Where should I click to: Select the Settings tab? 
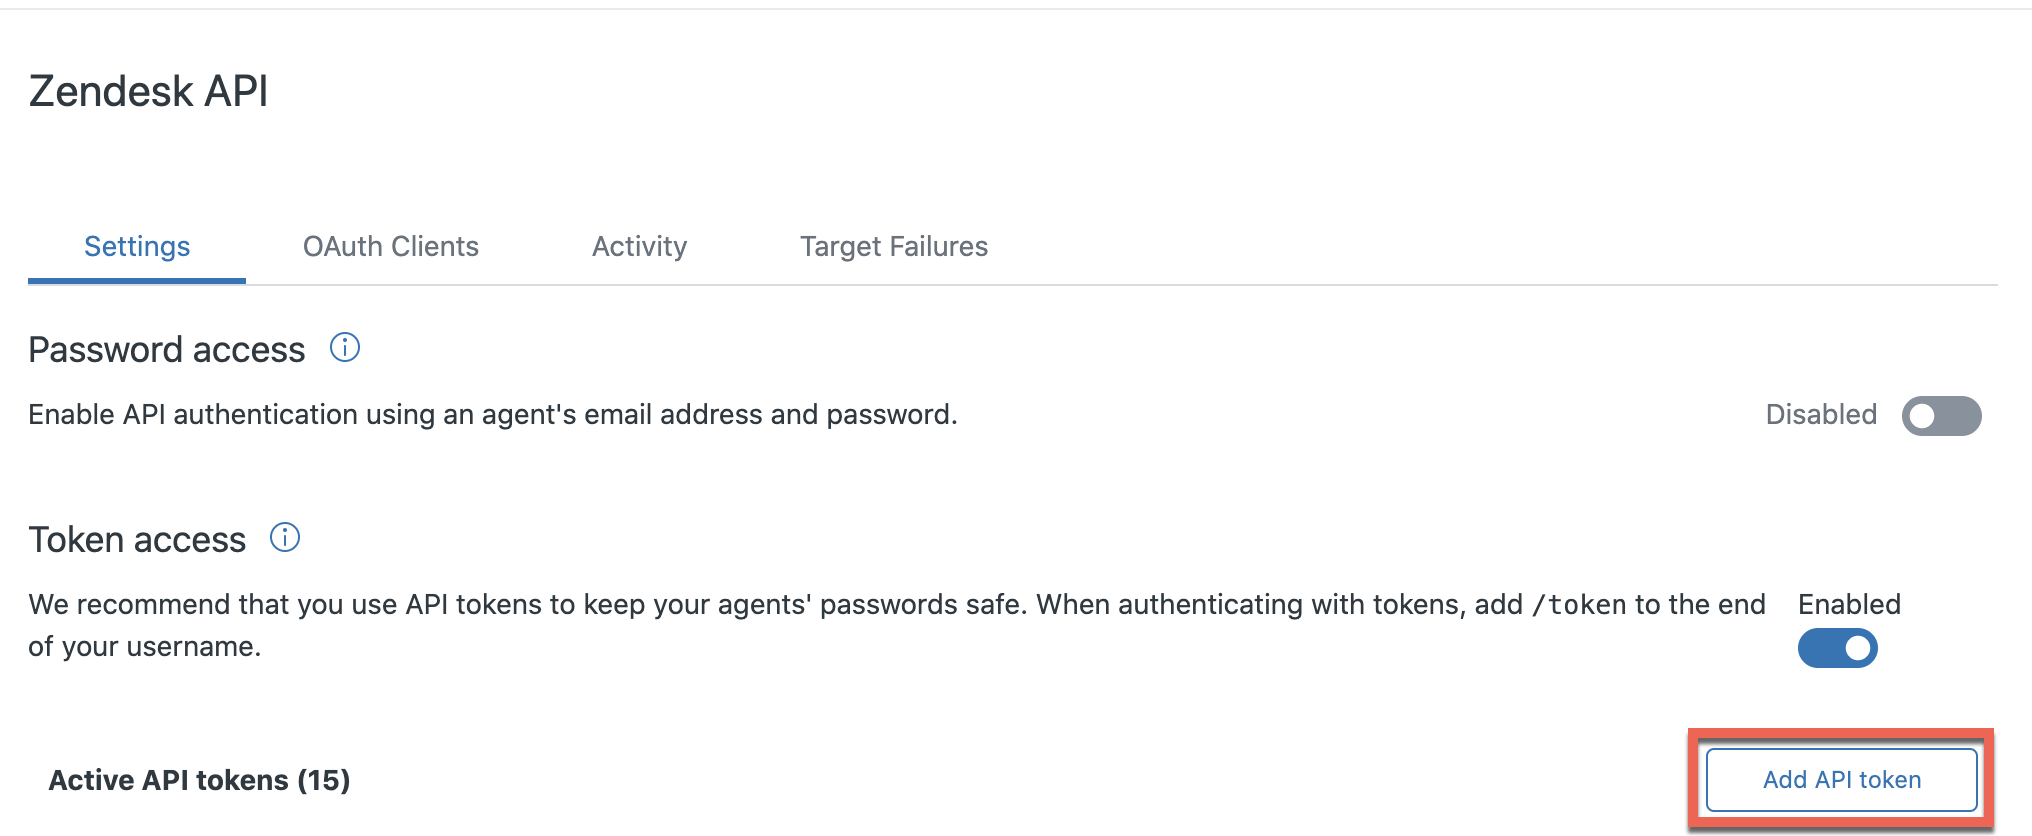pyautogui.click(x=137, y=247)
